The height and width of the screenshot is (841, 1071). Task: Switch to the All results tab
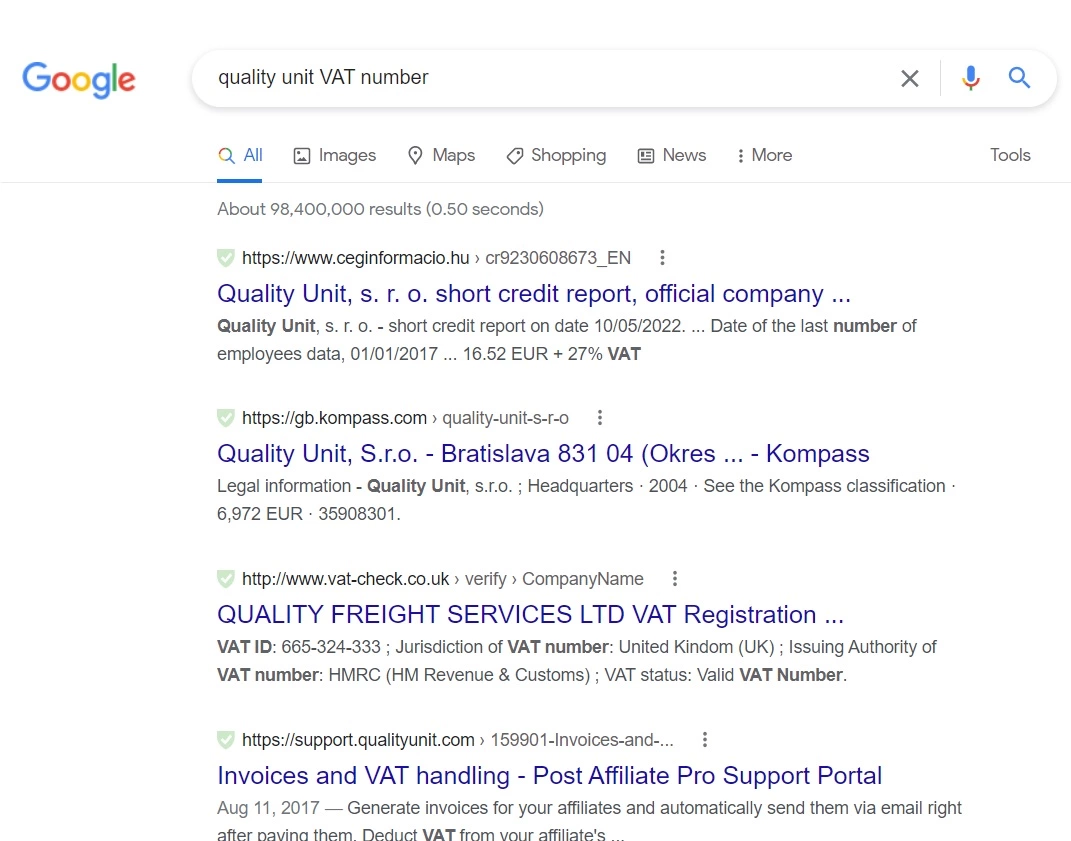[x=240, y=155]
